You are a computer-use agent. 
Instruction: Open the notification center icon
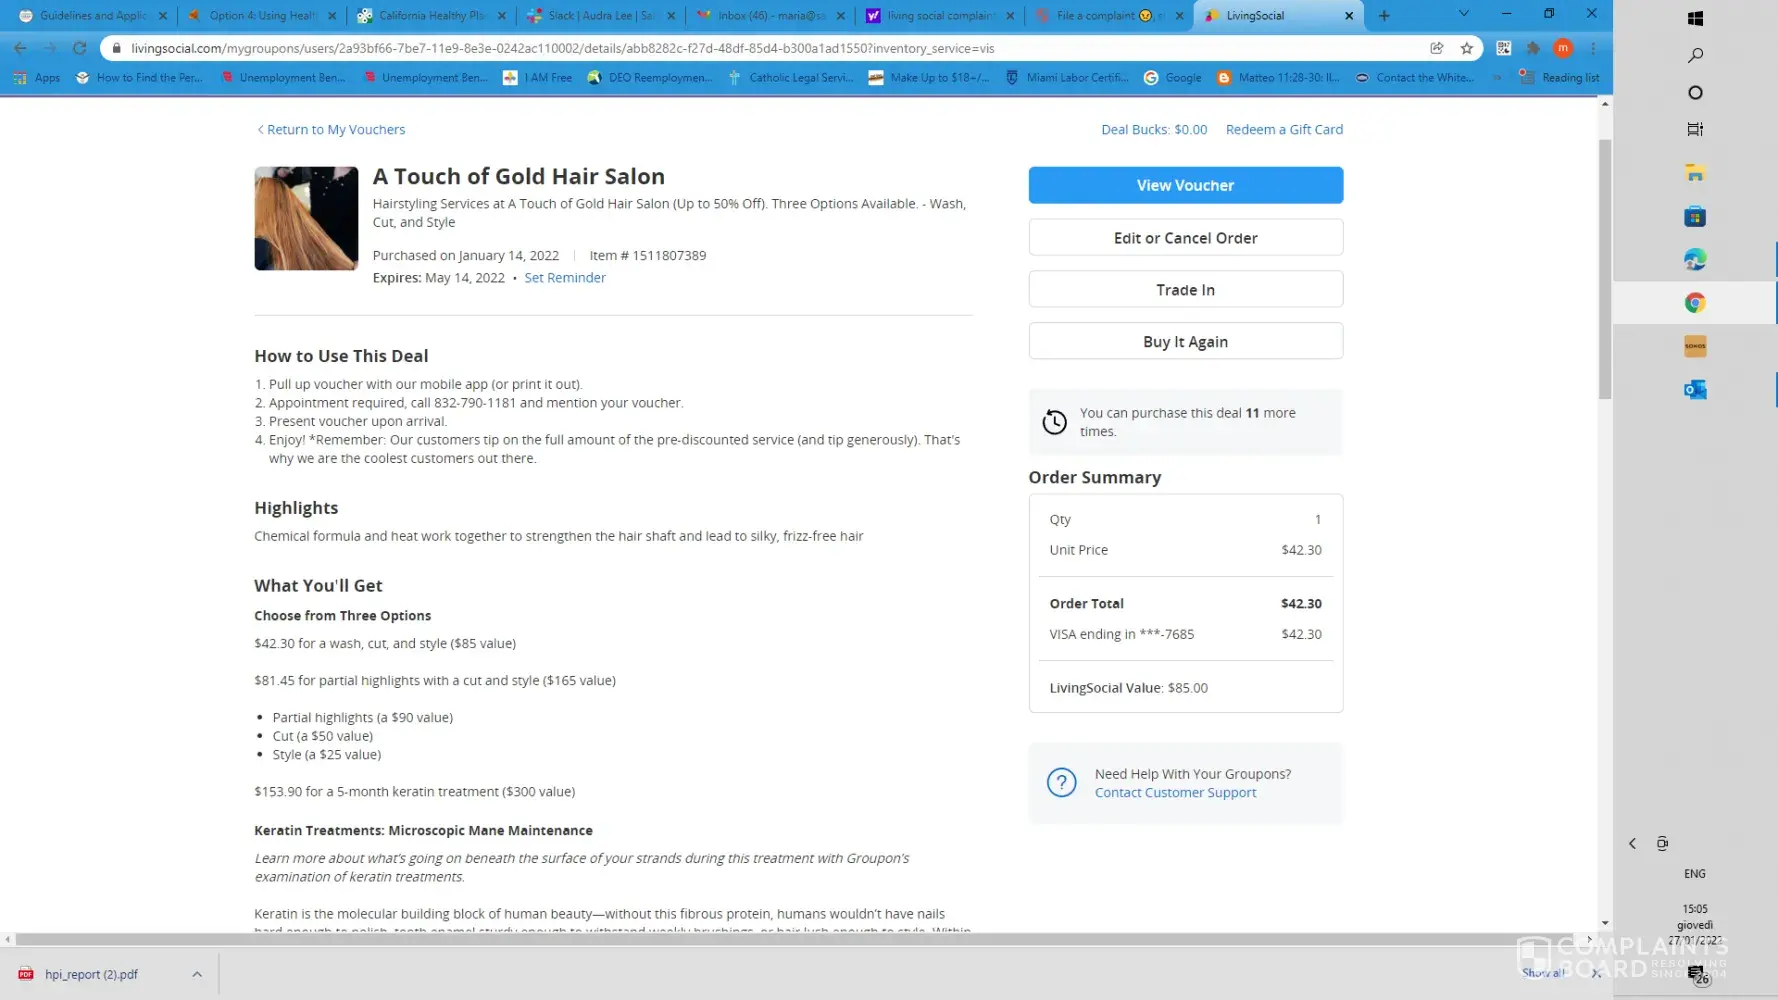point(1697,975)
